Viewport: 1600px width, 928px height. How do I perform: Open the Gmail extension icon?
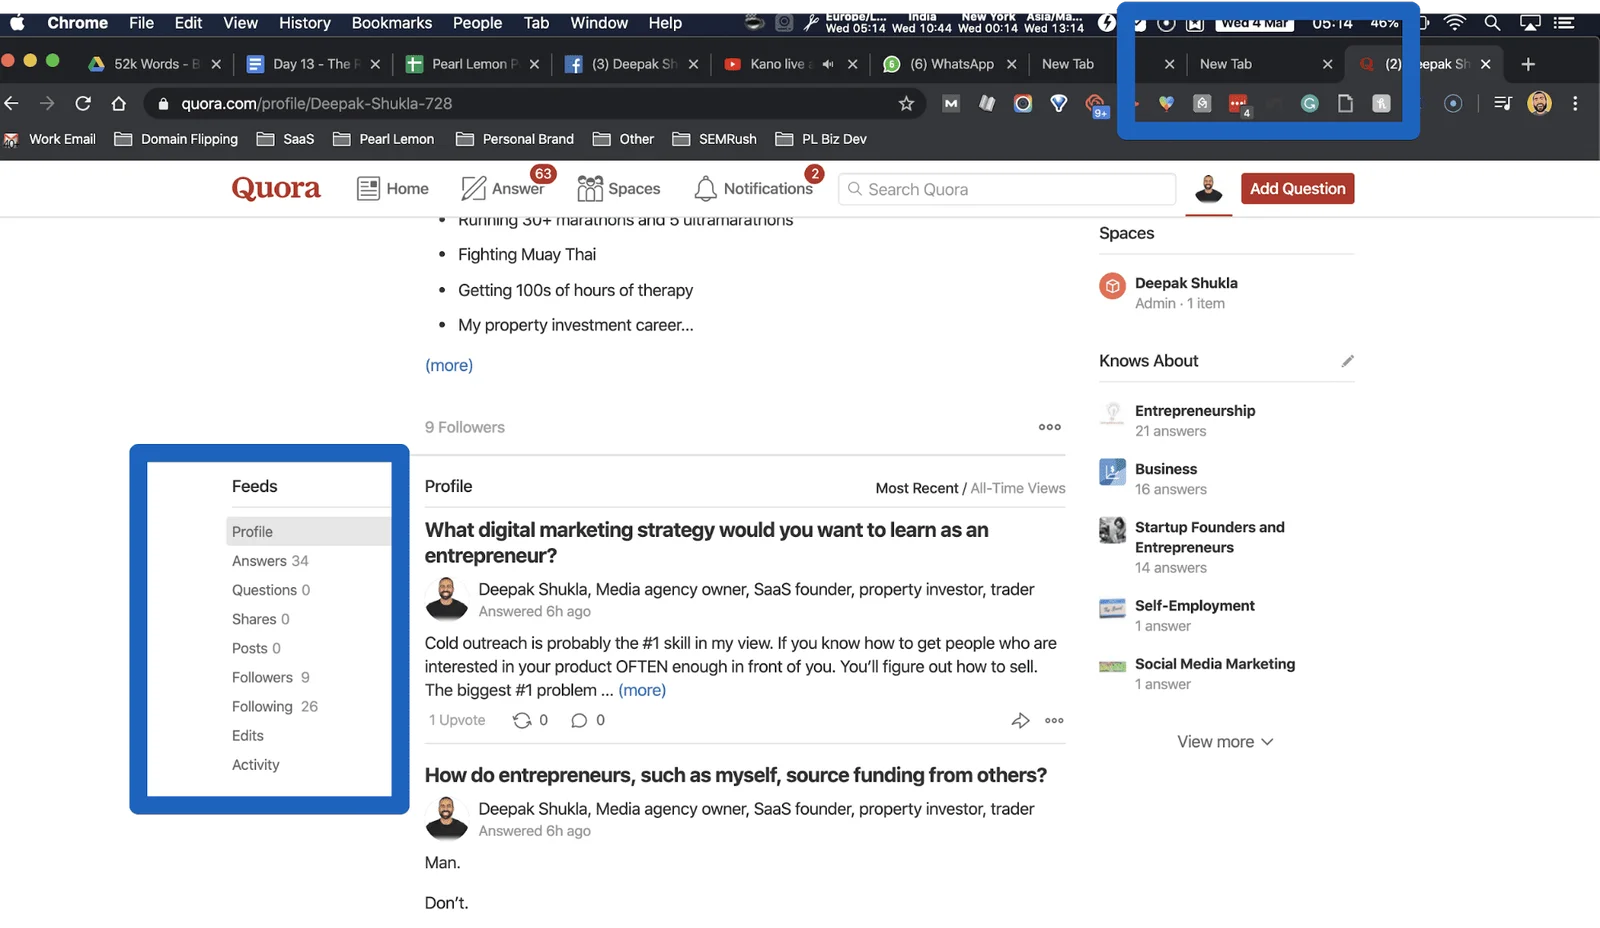[951, 103]
